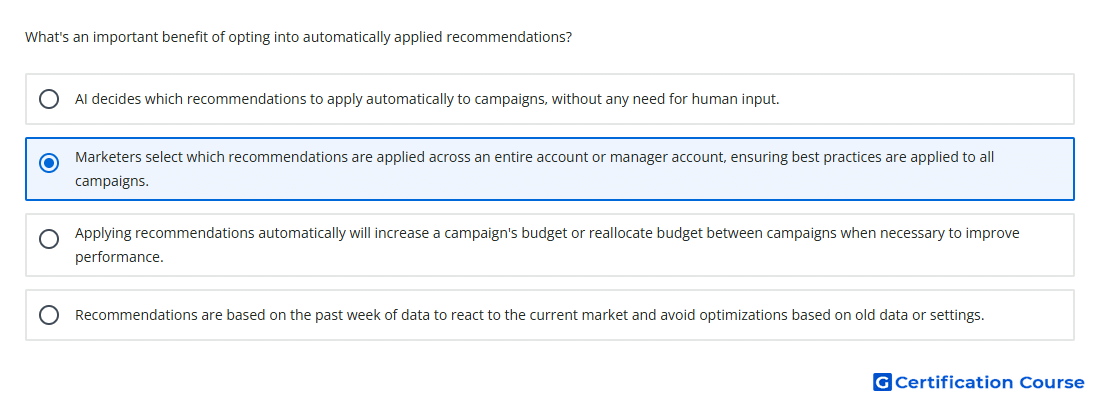Click the answer text about past week of data

[530, 315]
